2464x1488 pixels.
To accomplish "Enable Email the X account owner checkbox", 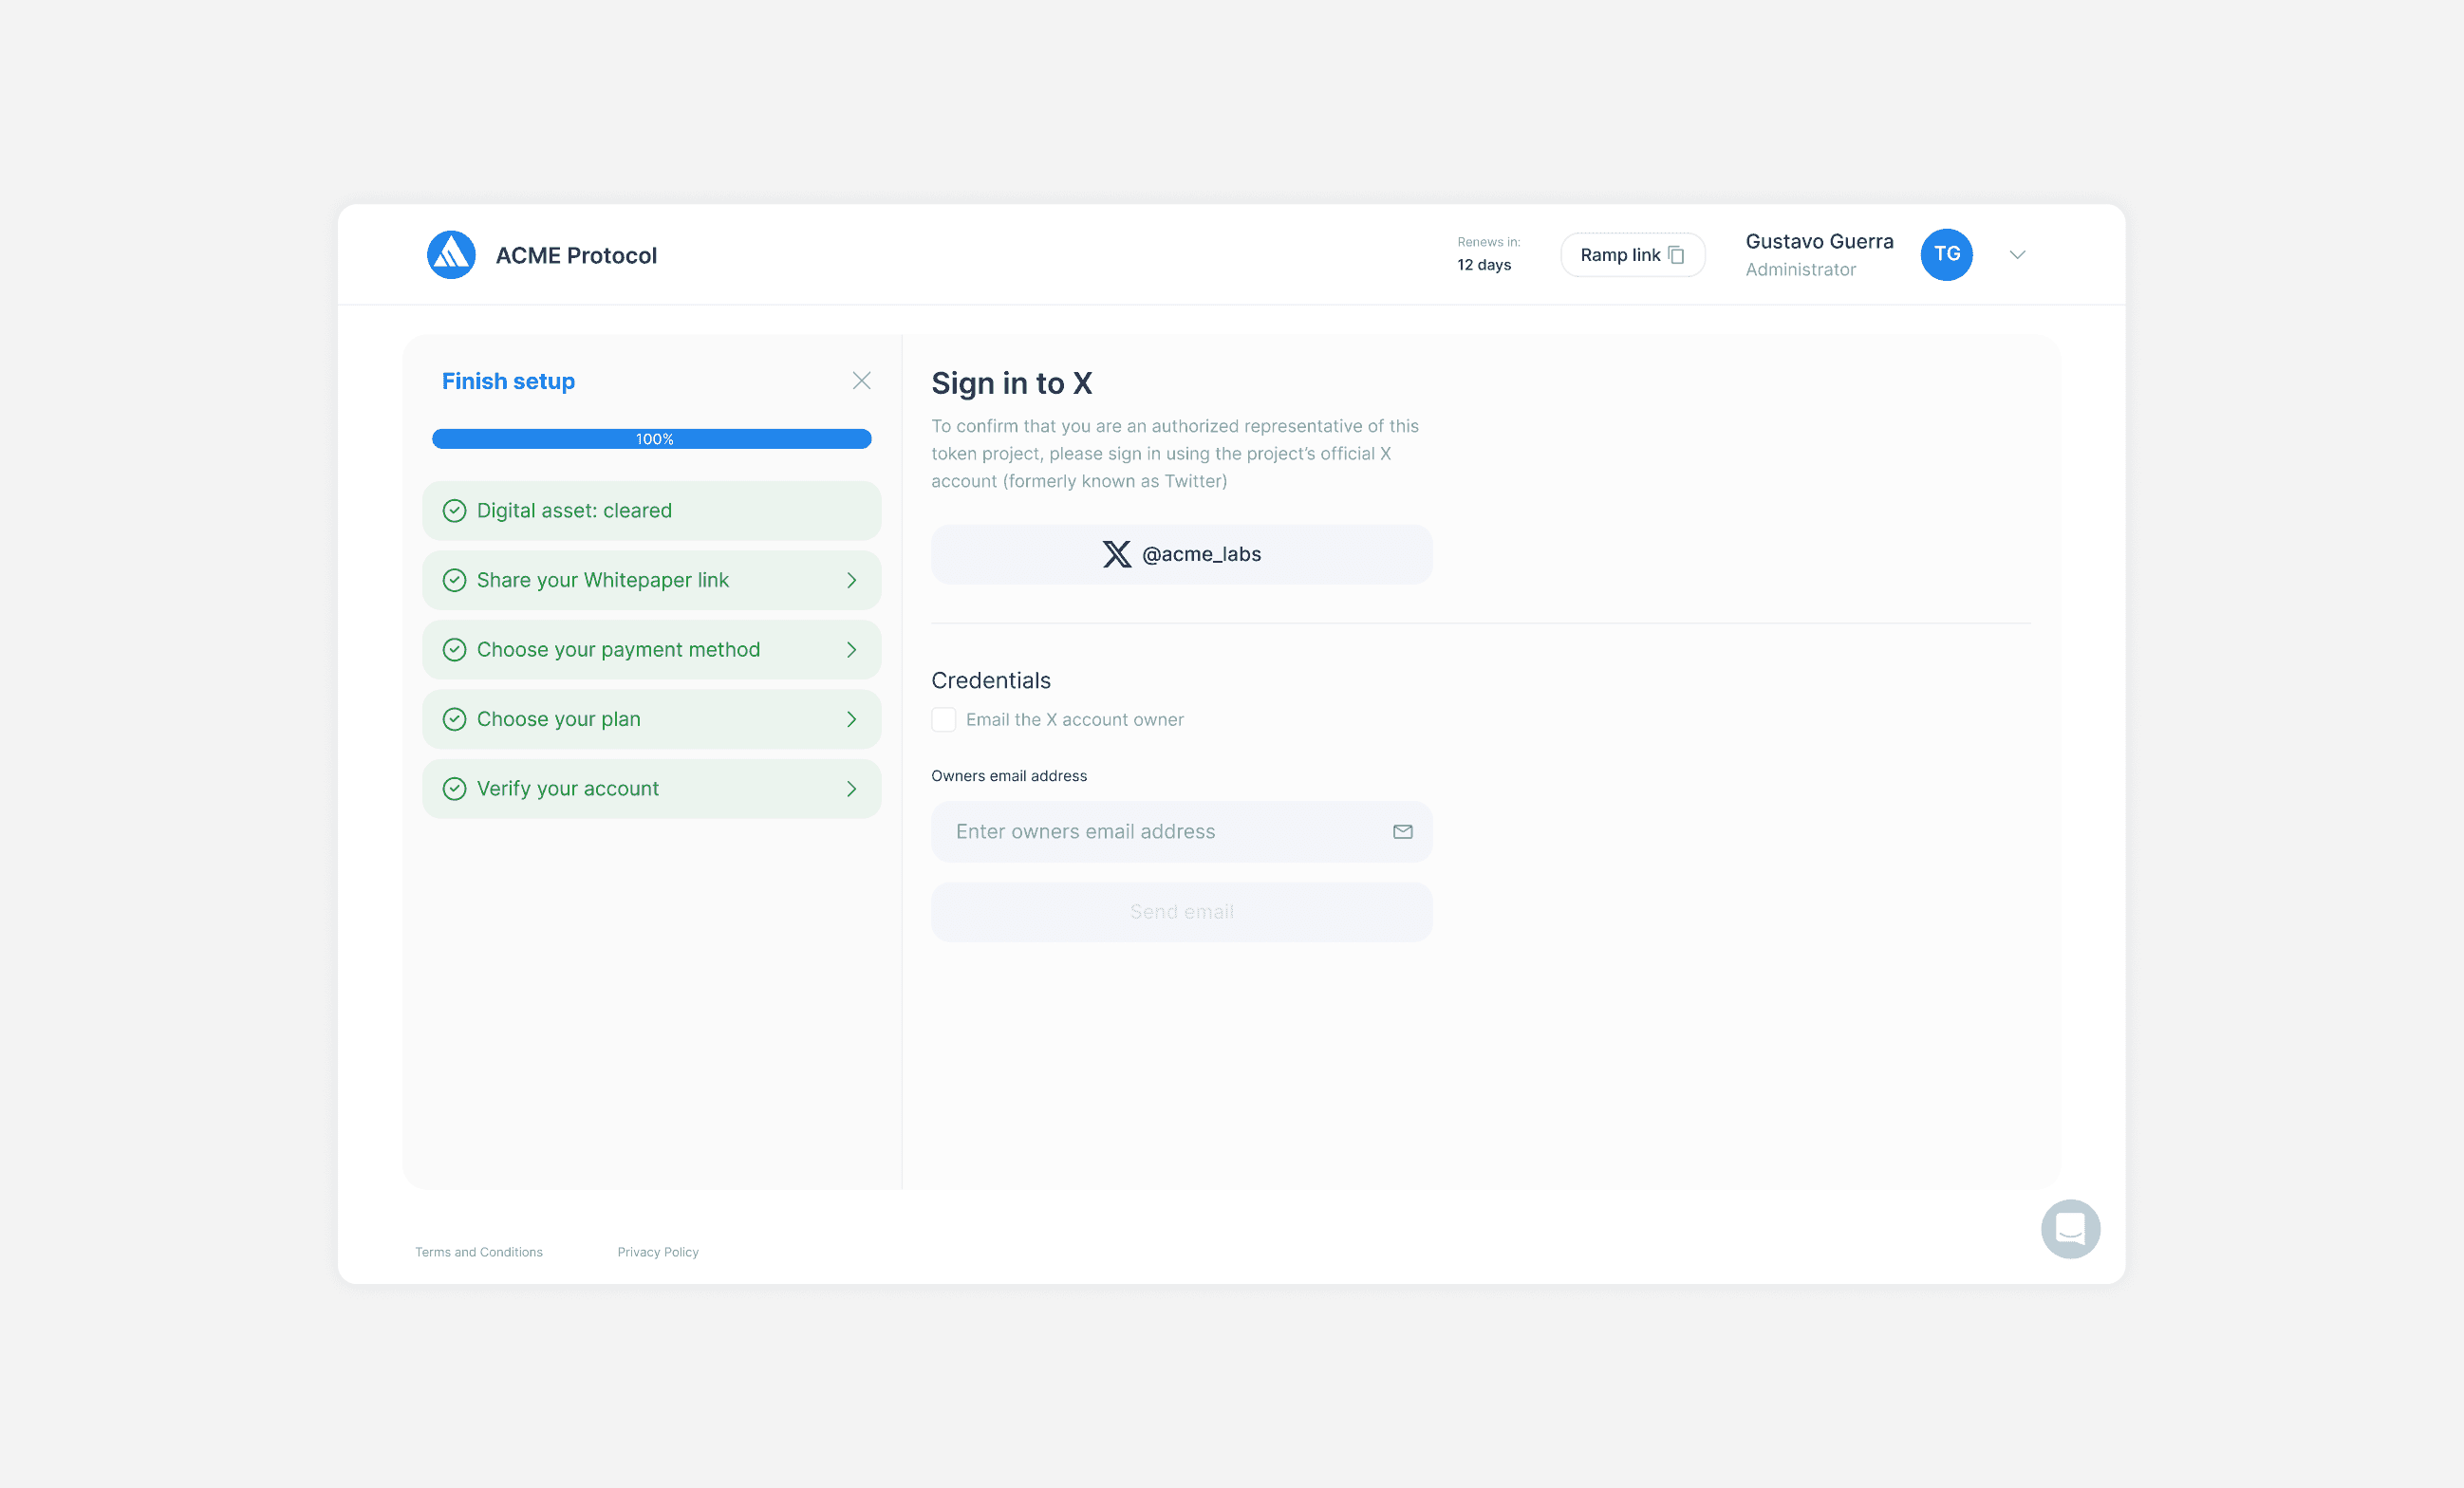I will pos(943,720).
